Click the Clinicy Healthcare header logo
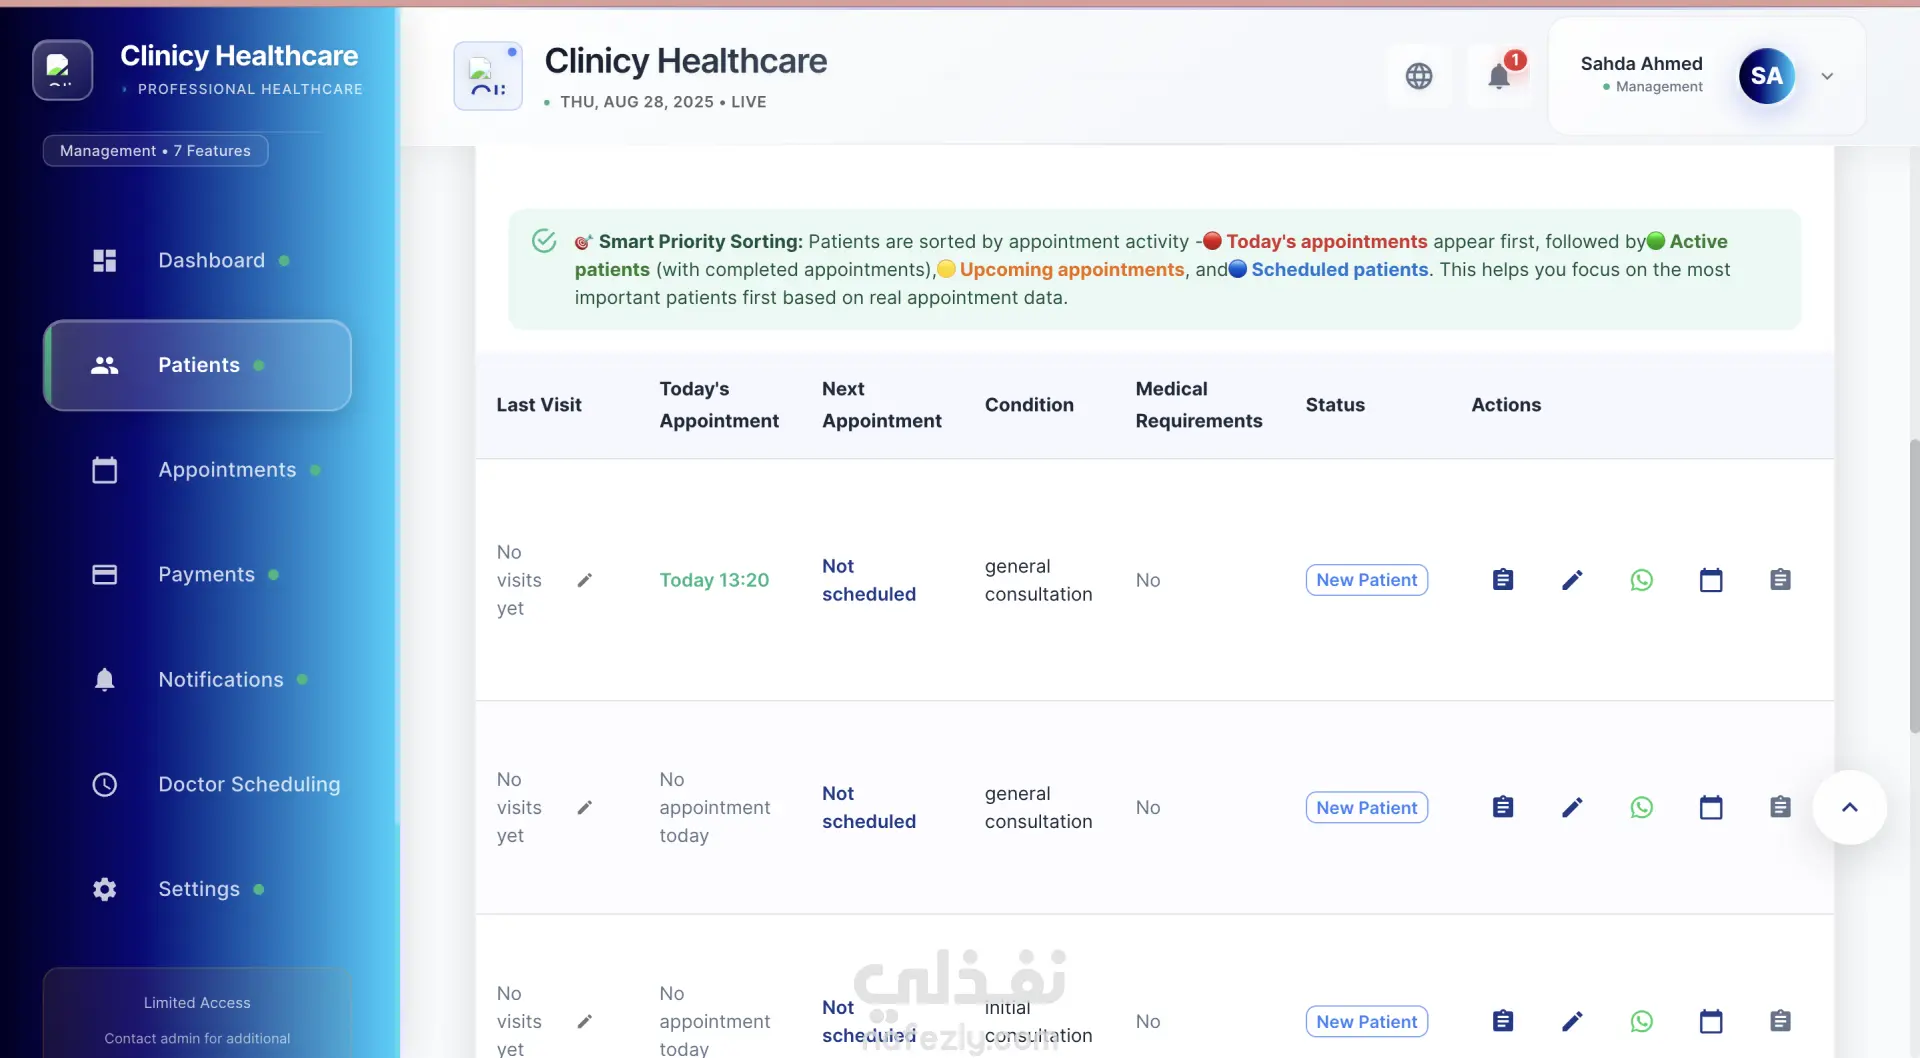The height and width of the screenshot is (1058, 1920). click(x=488, y=76)
